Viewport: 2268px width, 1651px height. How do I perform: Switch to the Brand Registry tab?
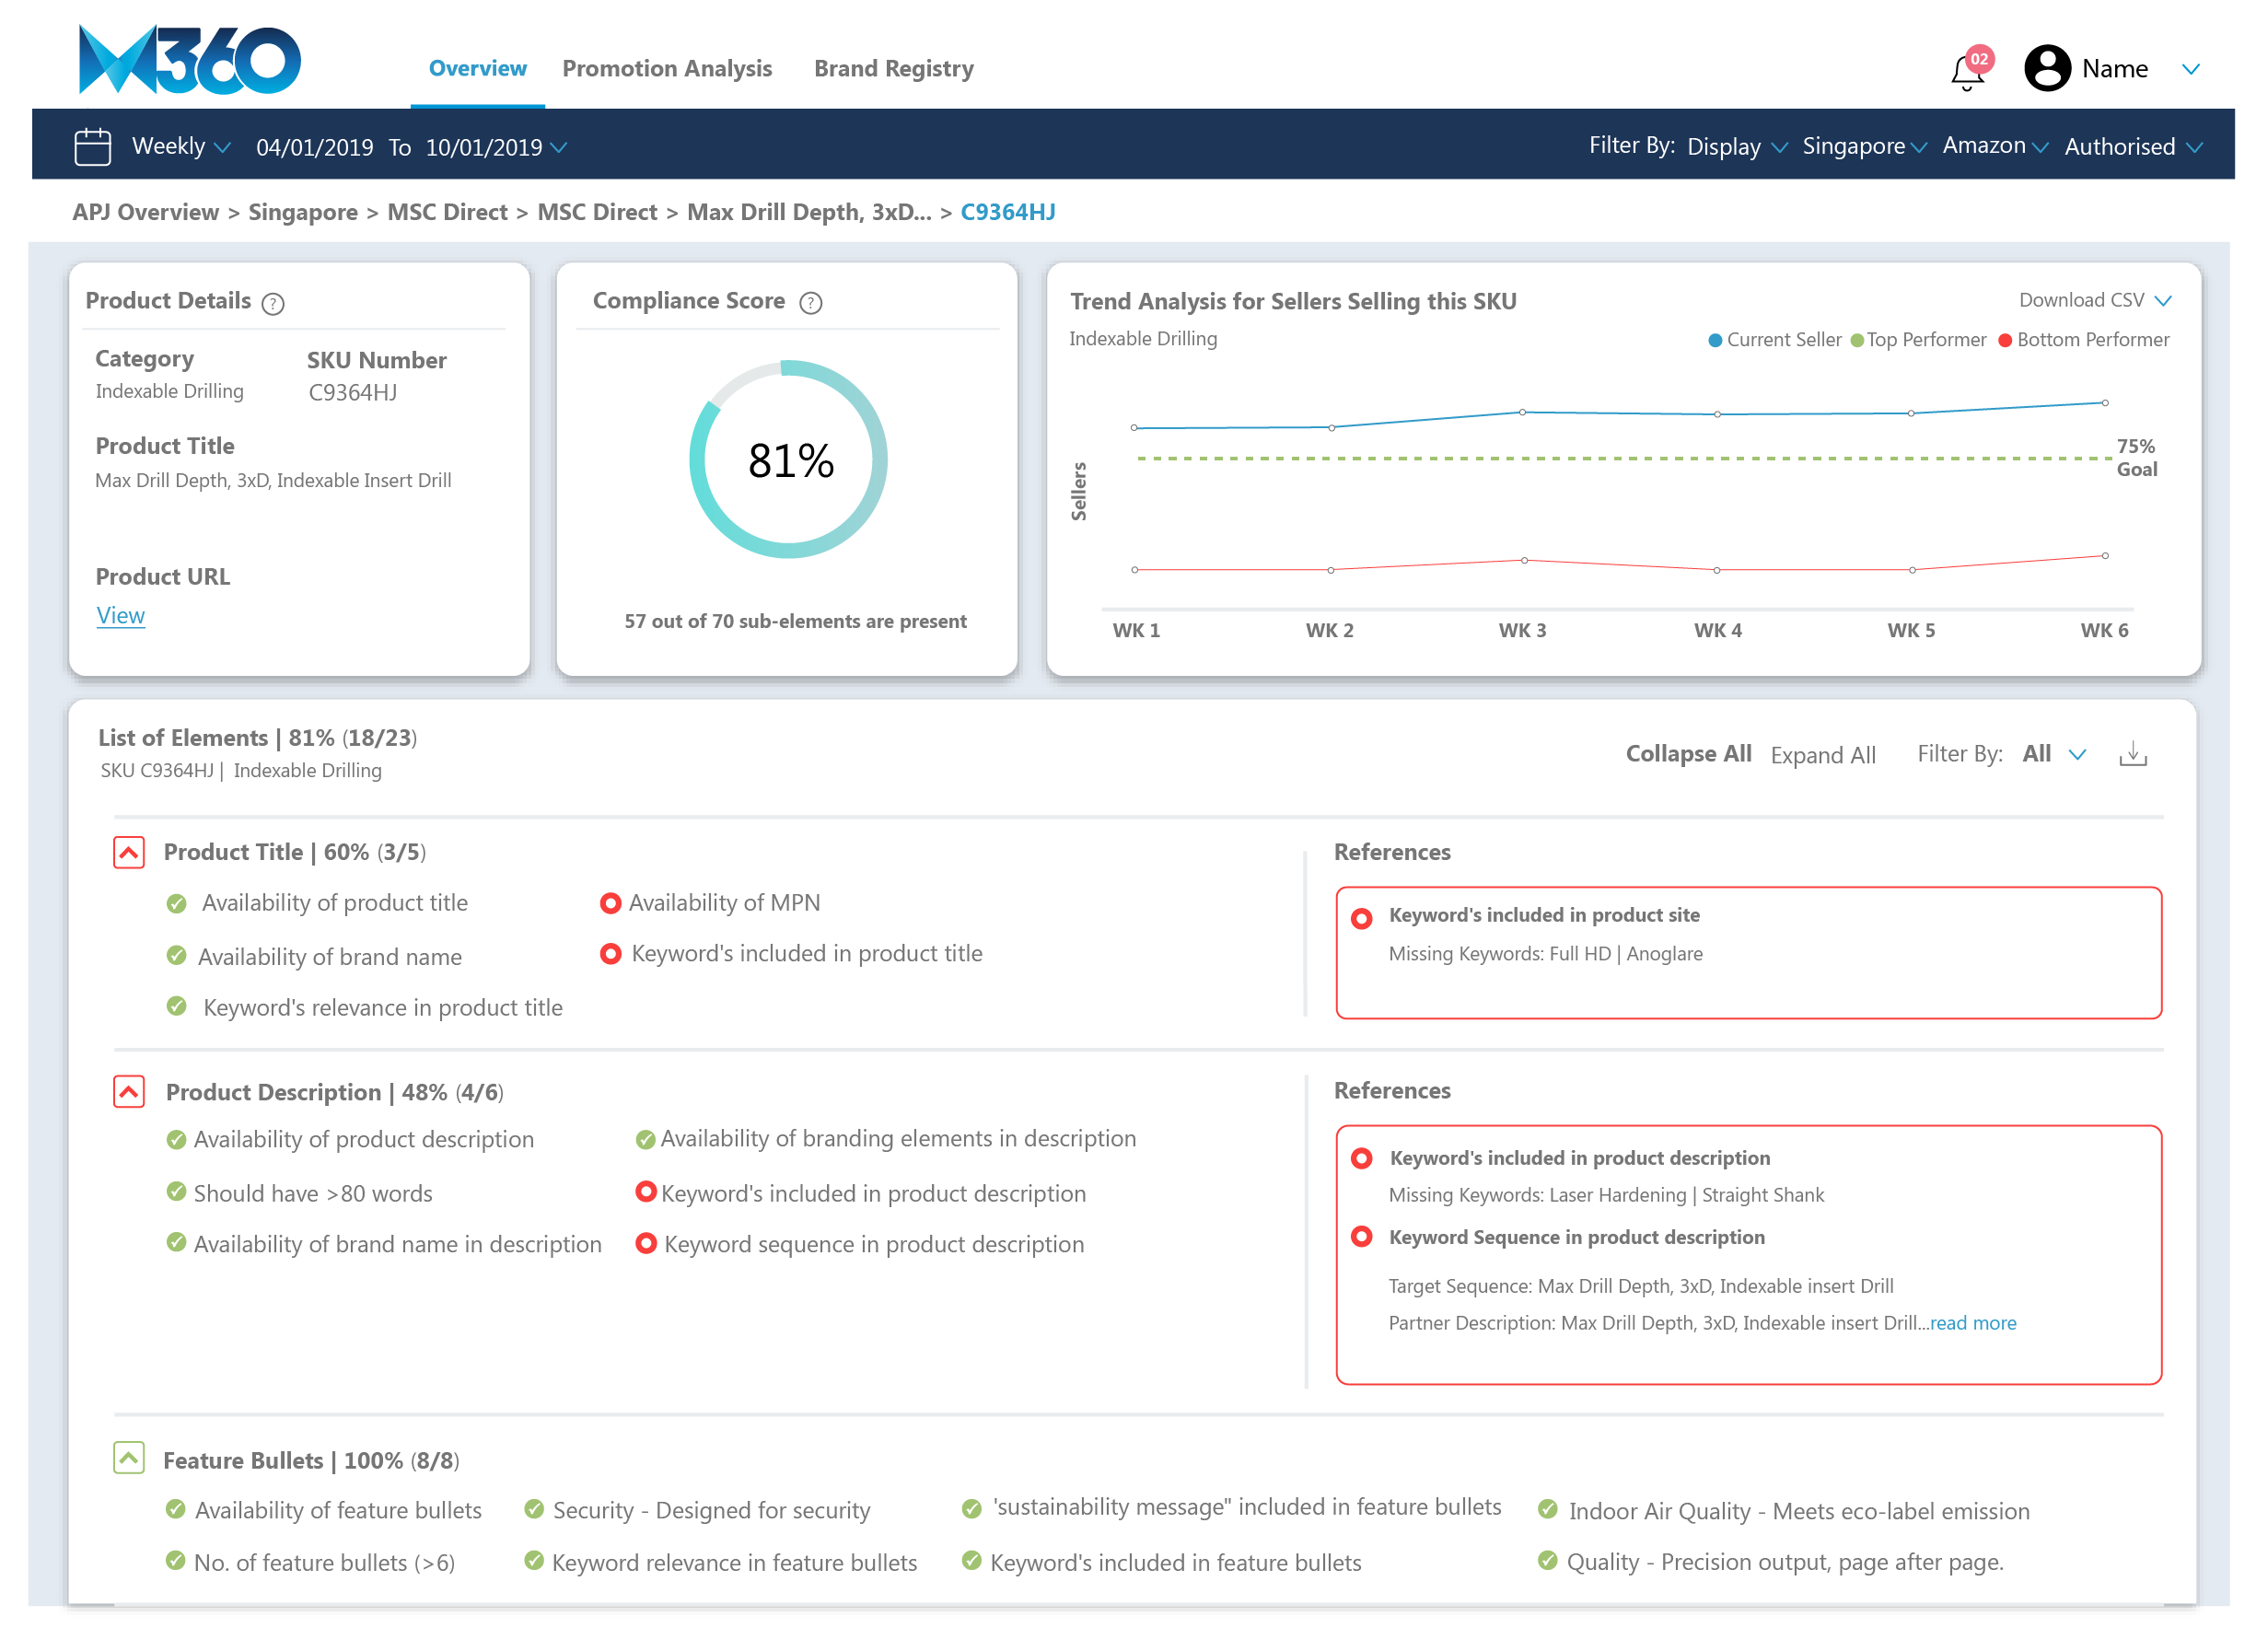(x=893, y=69)
